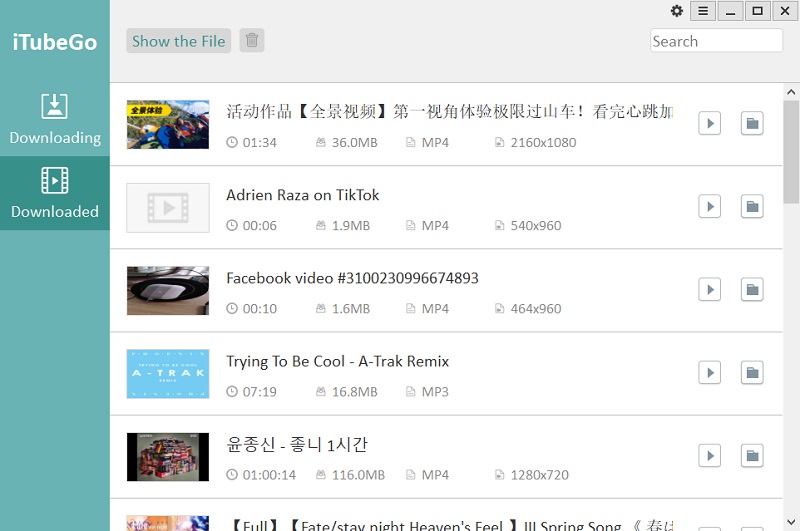
Task: Focus the Search input field
Action: (x=716, y=41)
